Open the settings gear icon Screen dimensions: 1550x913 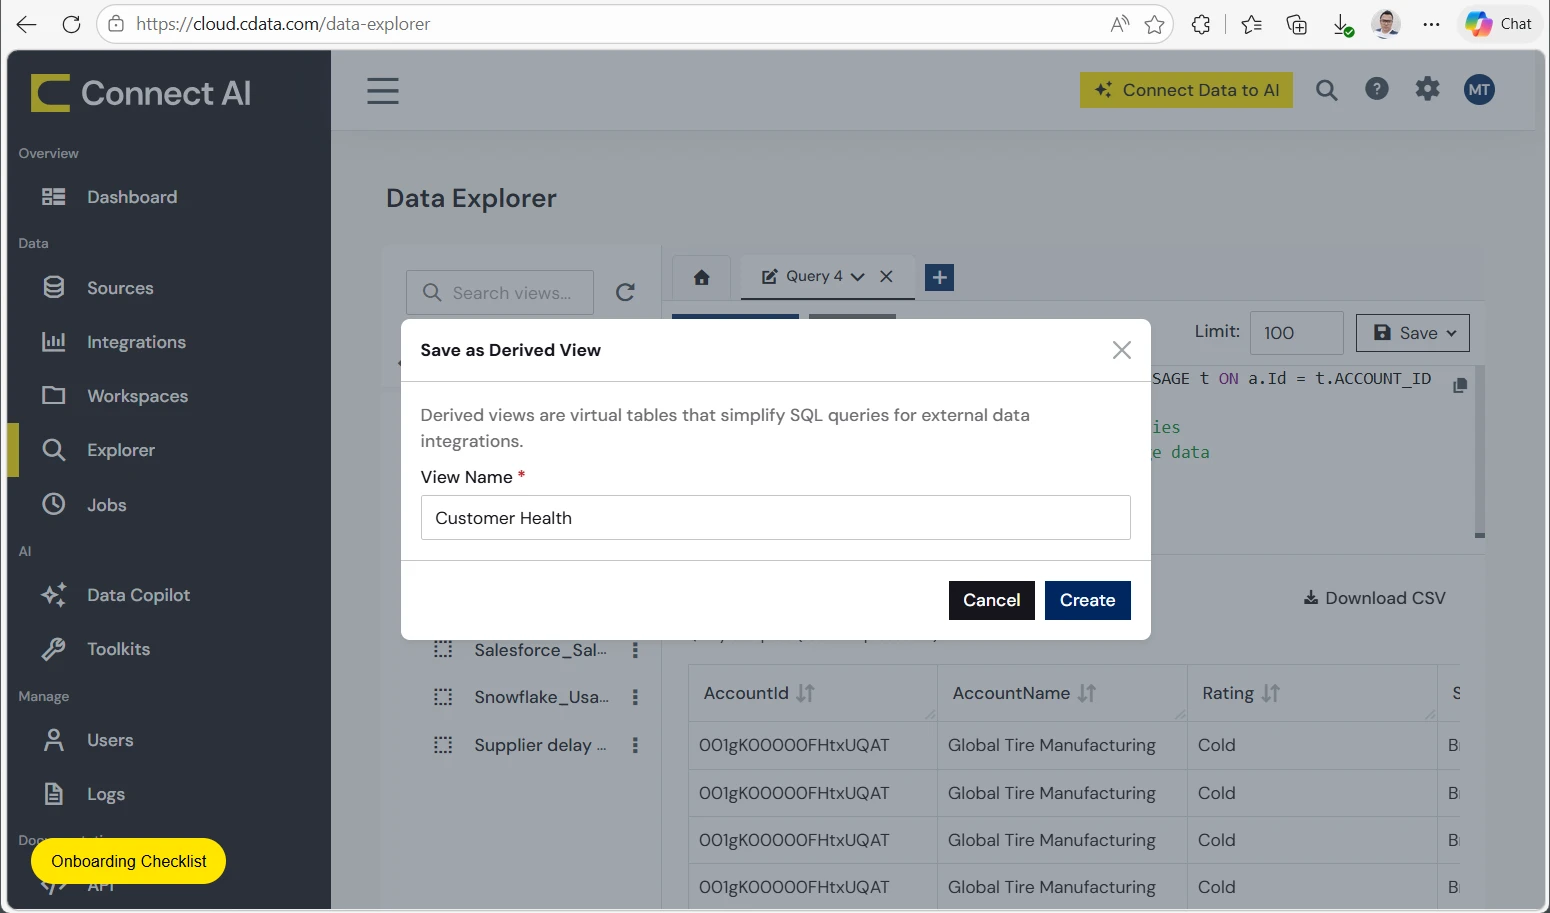click(1428, 89)
